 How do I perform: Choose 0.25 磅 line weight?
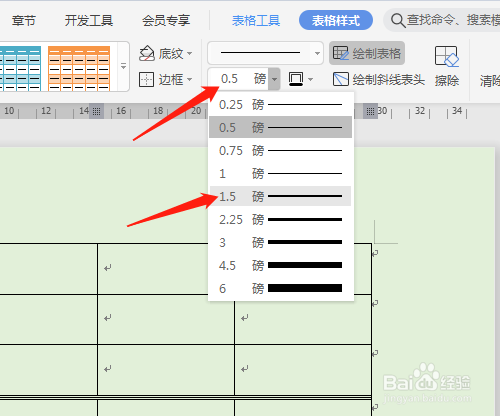point(280,105)
